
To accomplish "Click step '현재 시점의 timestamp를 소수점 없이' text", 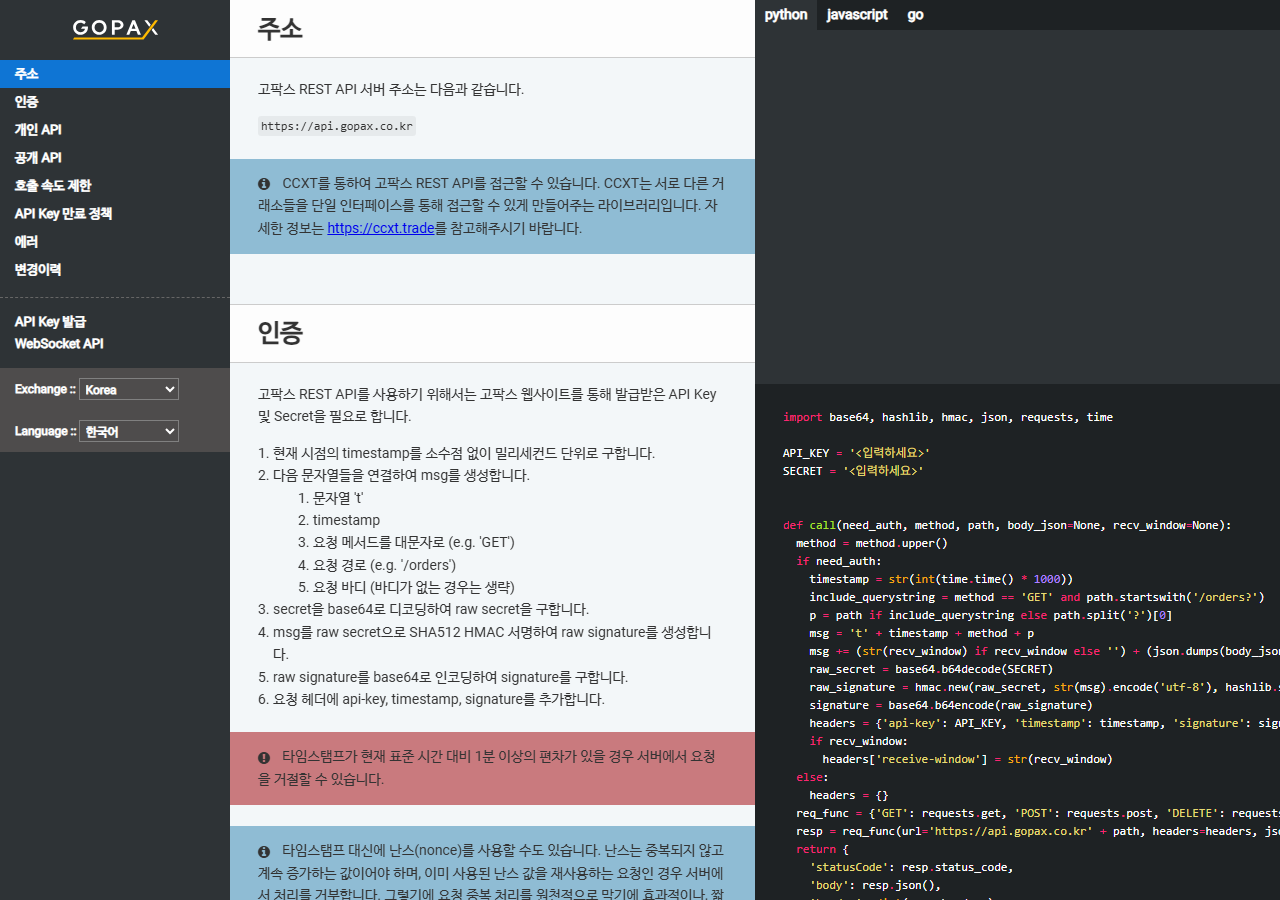I will (464, 453).
